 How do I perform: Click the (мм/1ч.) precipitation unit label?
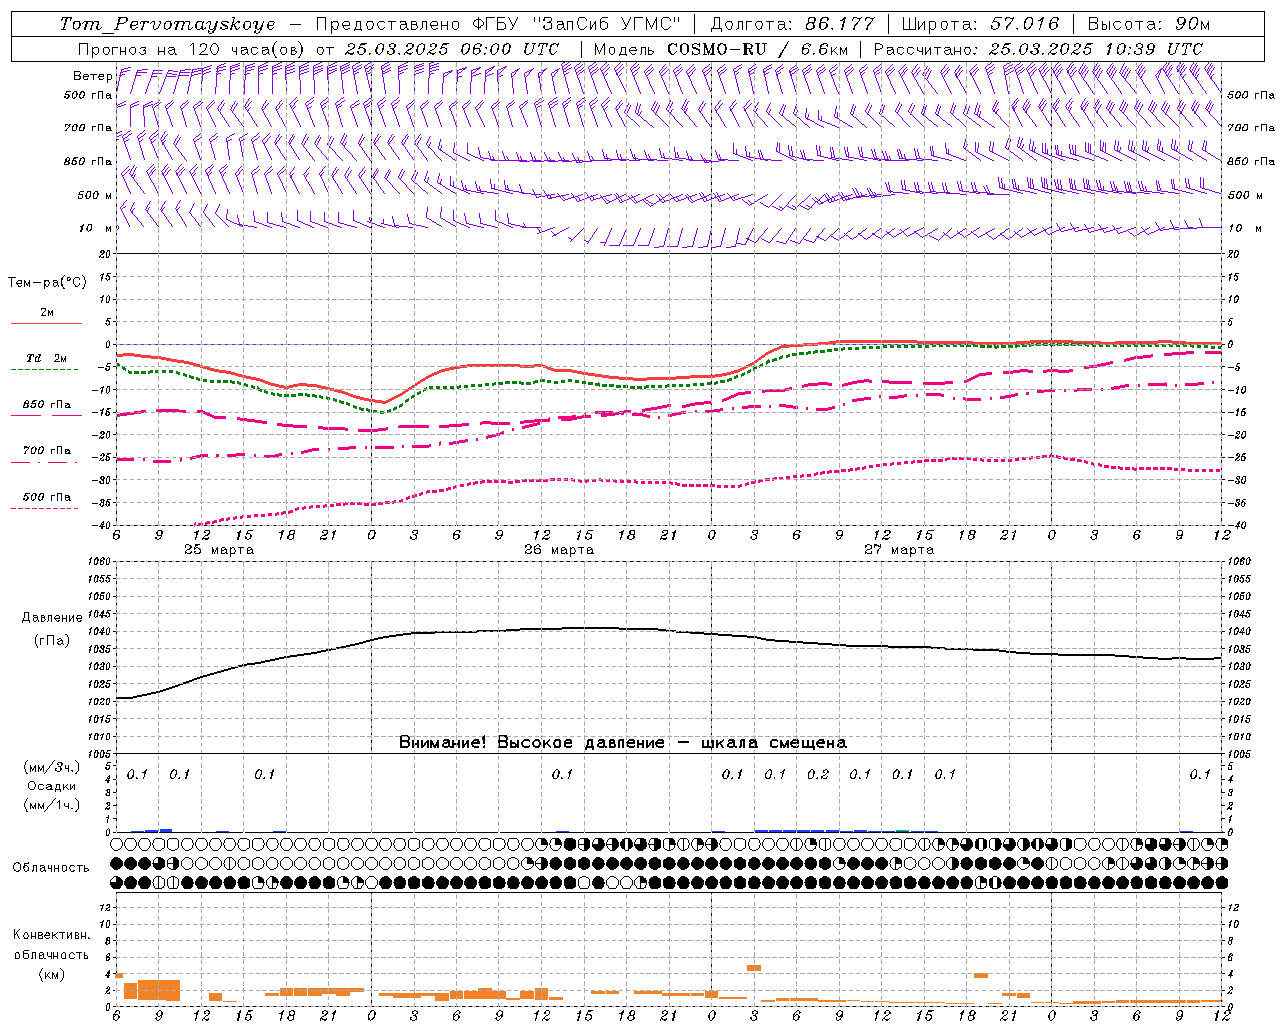(x=52, y=805)
